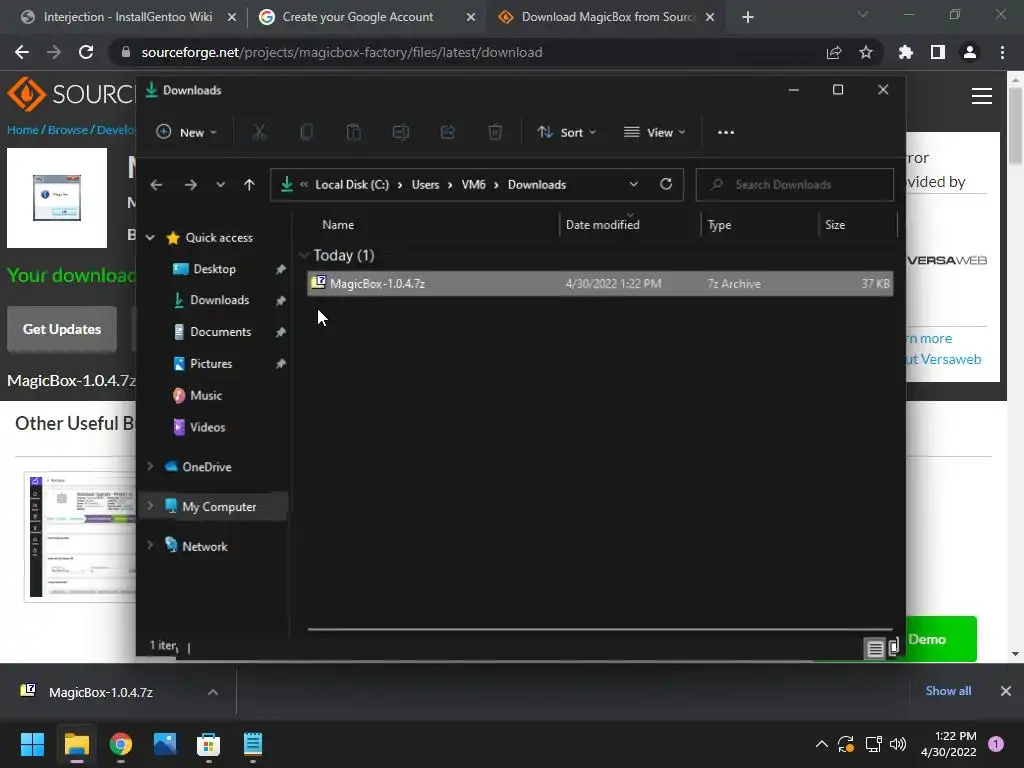This screenshot has width=1024, height=768.
Task: Show hidden system tray icons
Action: [822, 744]
